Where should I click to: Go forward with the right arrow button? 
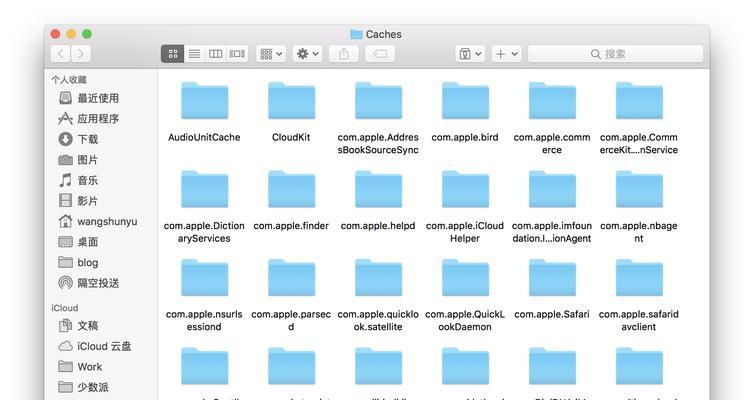81,54
